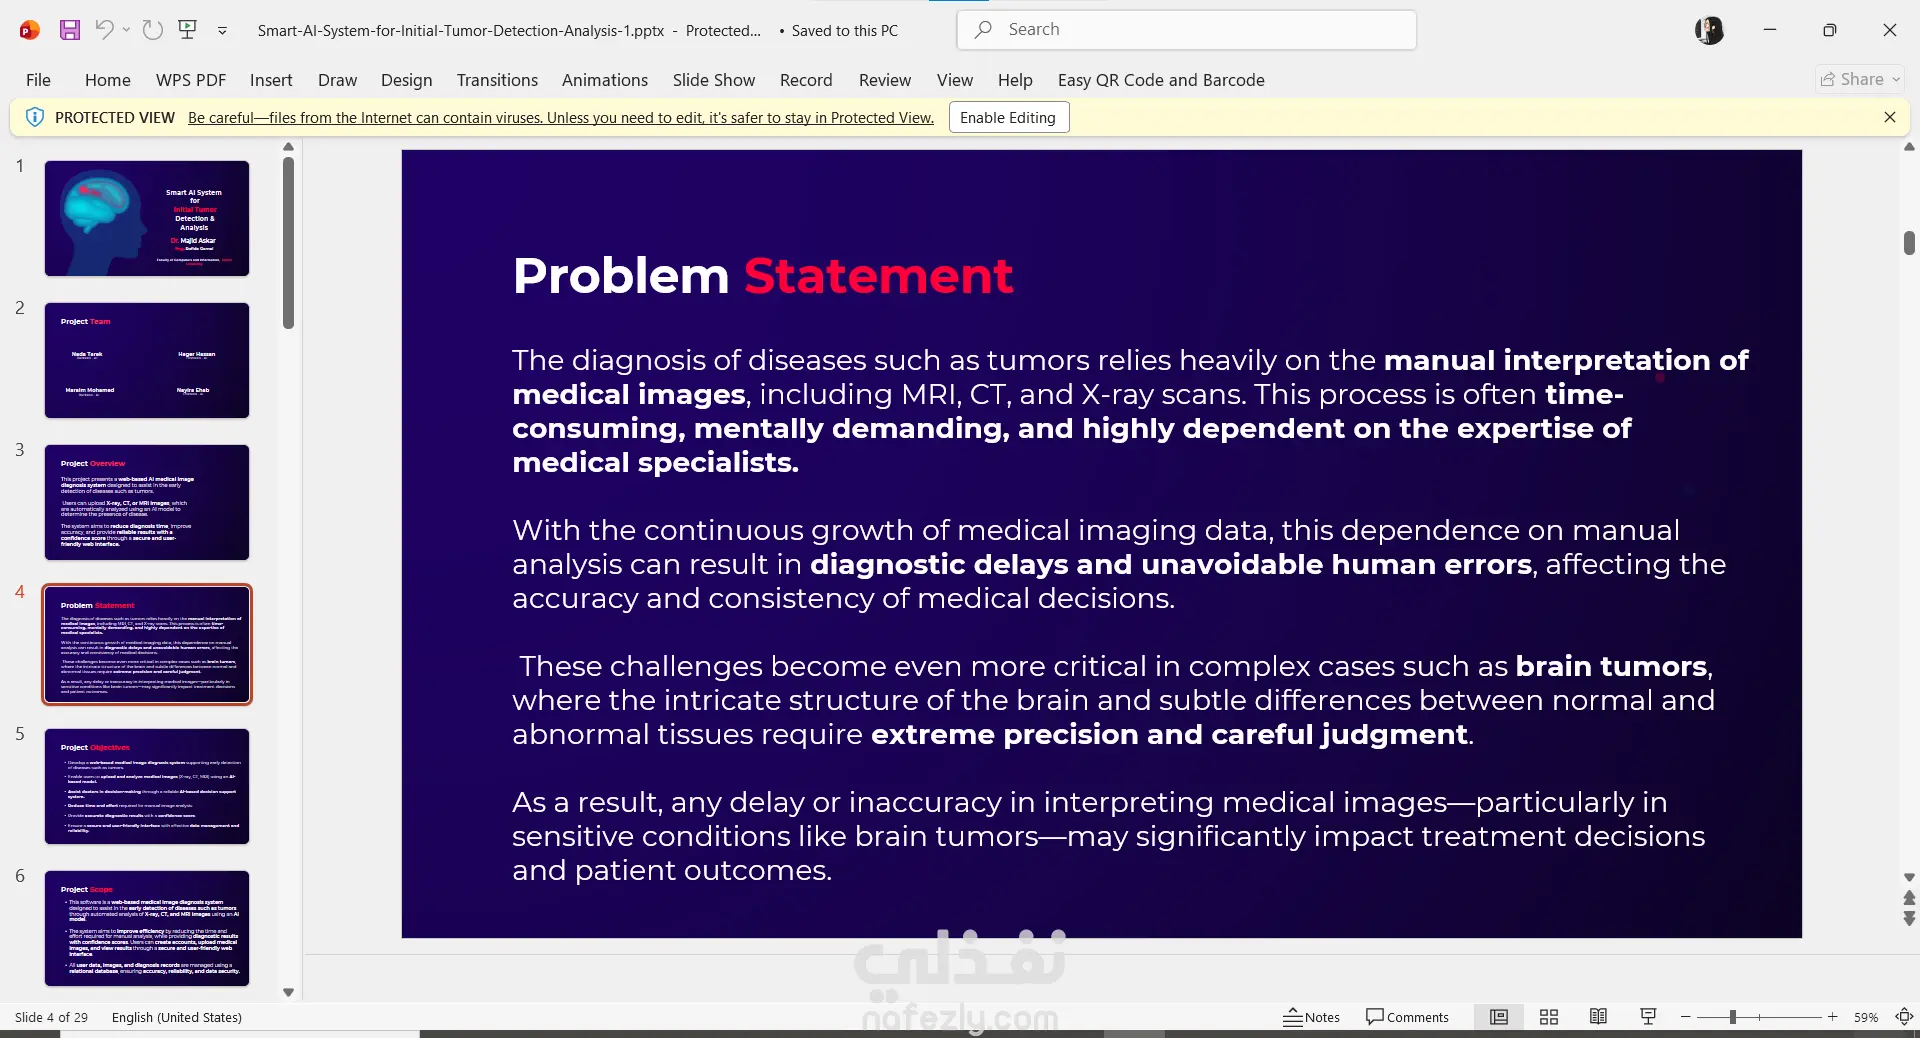Click the zoom slider handle
Screen dimensions: 1920x1038
click(1732, 1017)
